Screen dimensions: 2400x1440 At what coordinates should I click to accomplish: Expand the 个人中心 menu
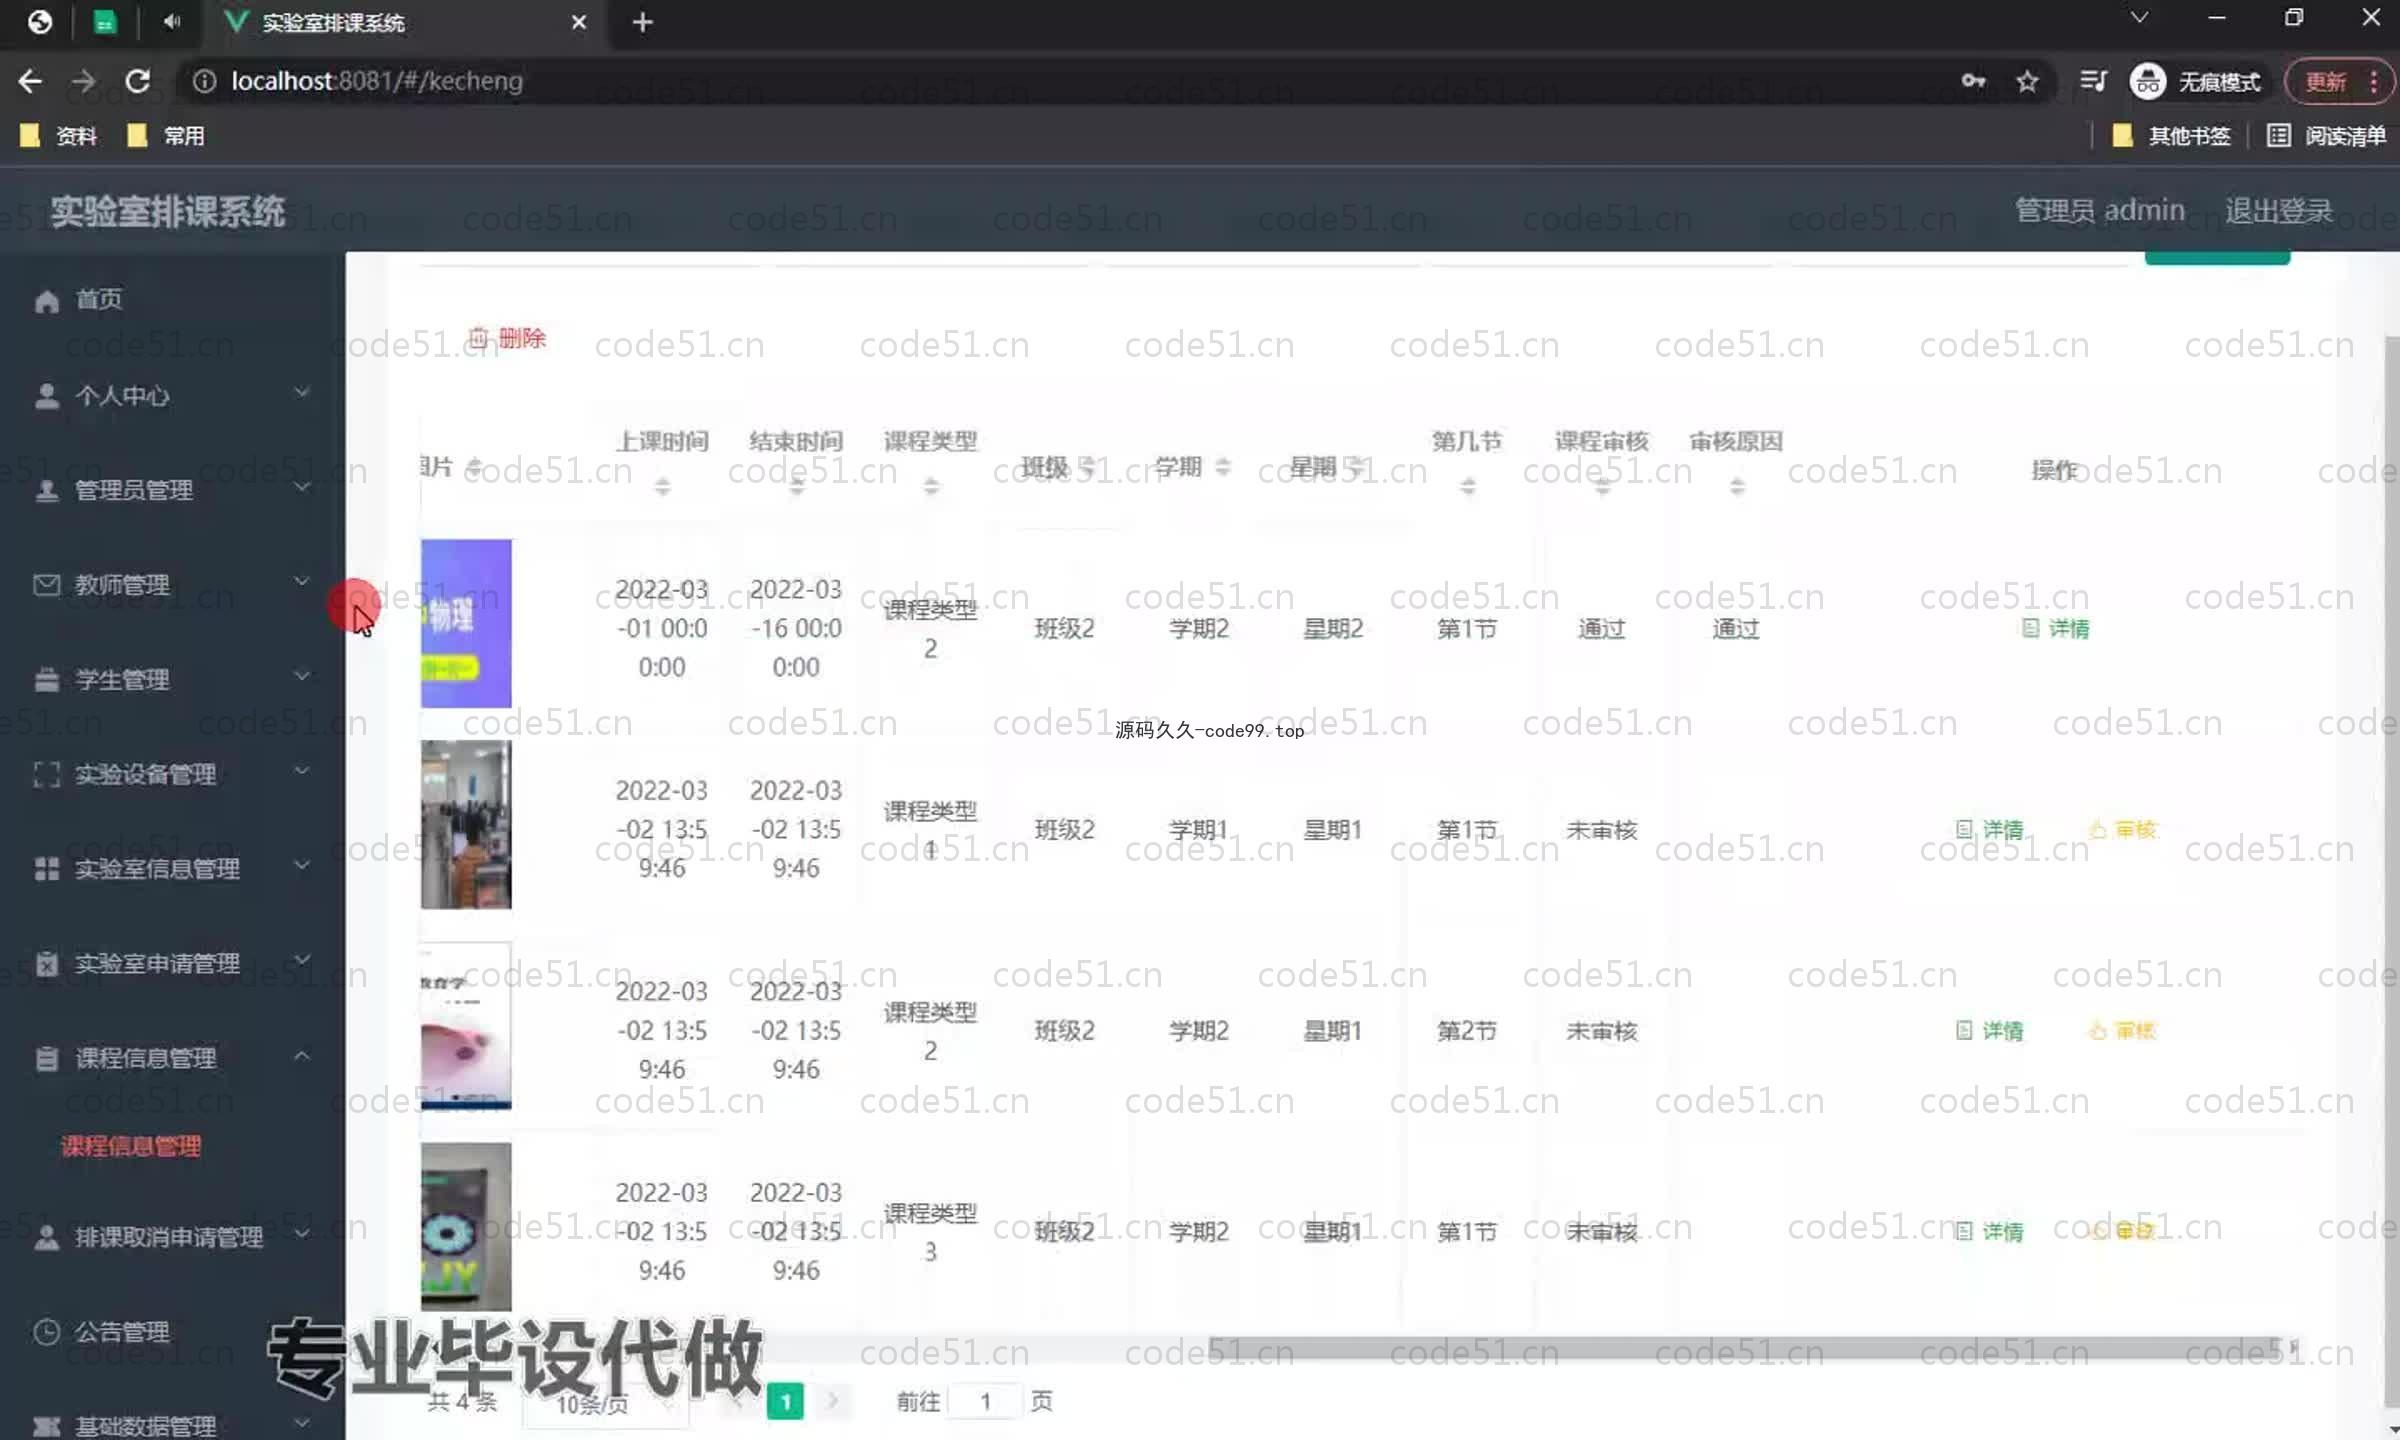172,395
